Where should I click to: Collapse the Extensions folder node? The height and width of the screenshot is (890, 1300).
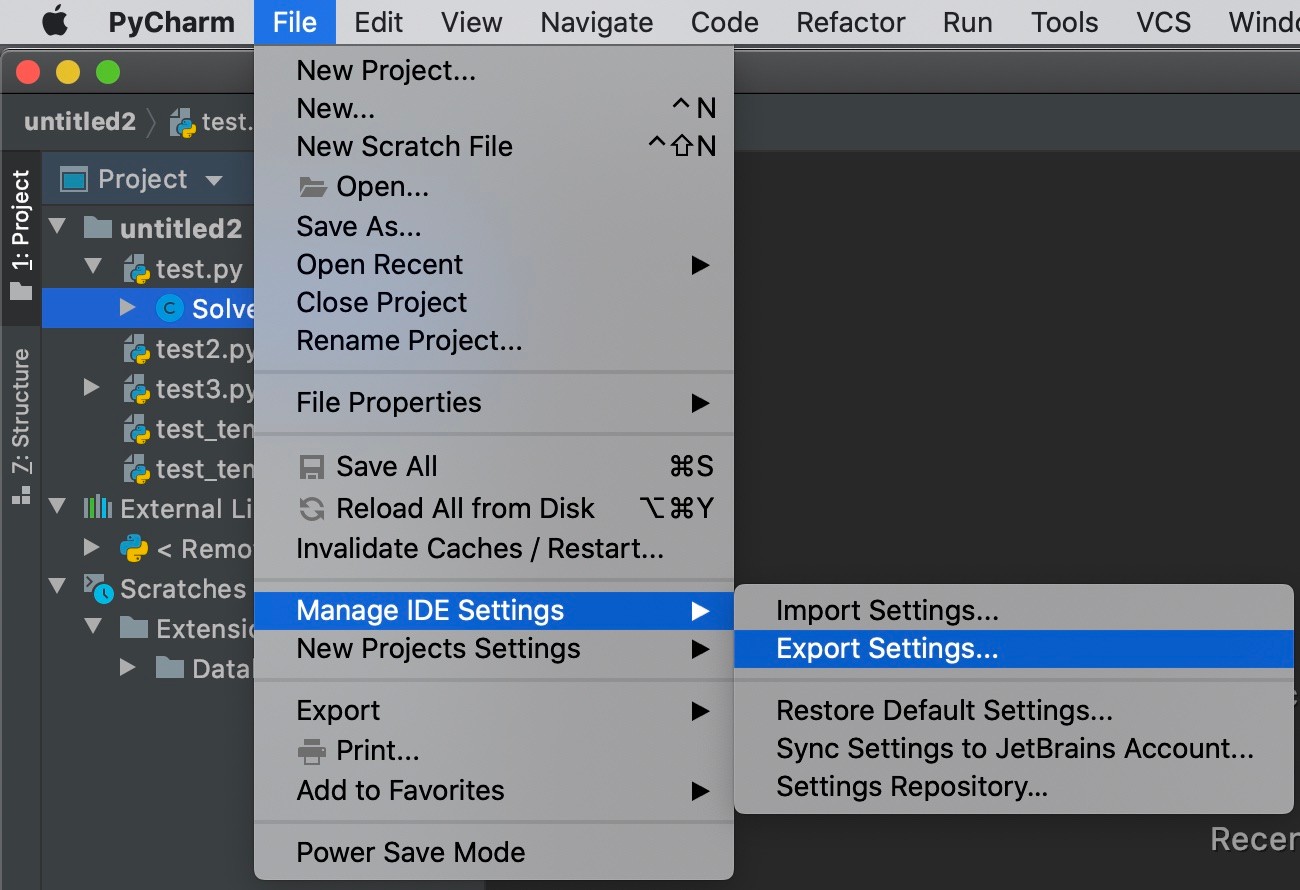pyautogui.click(x=93, y=627)
